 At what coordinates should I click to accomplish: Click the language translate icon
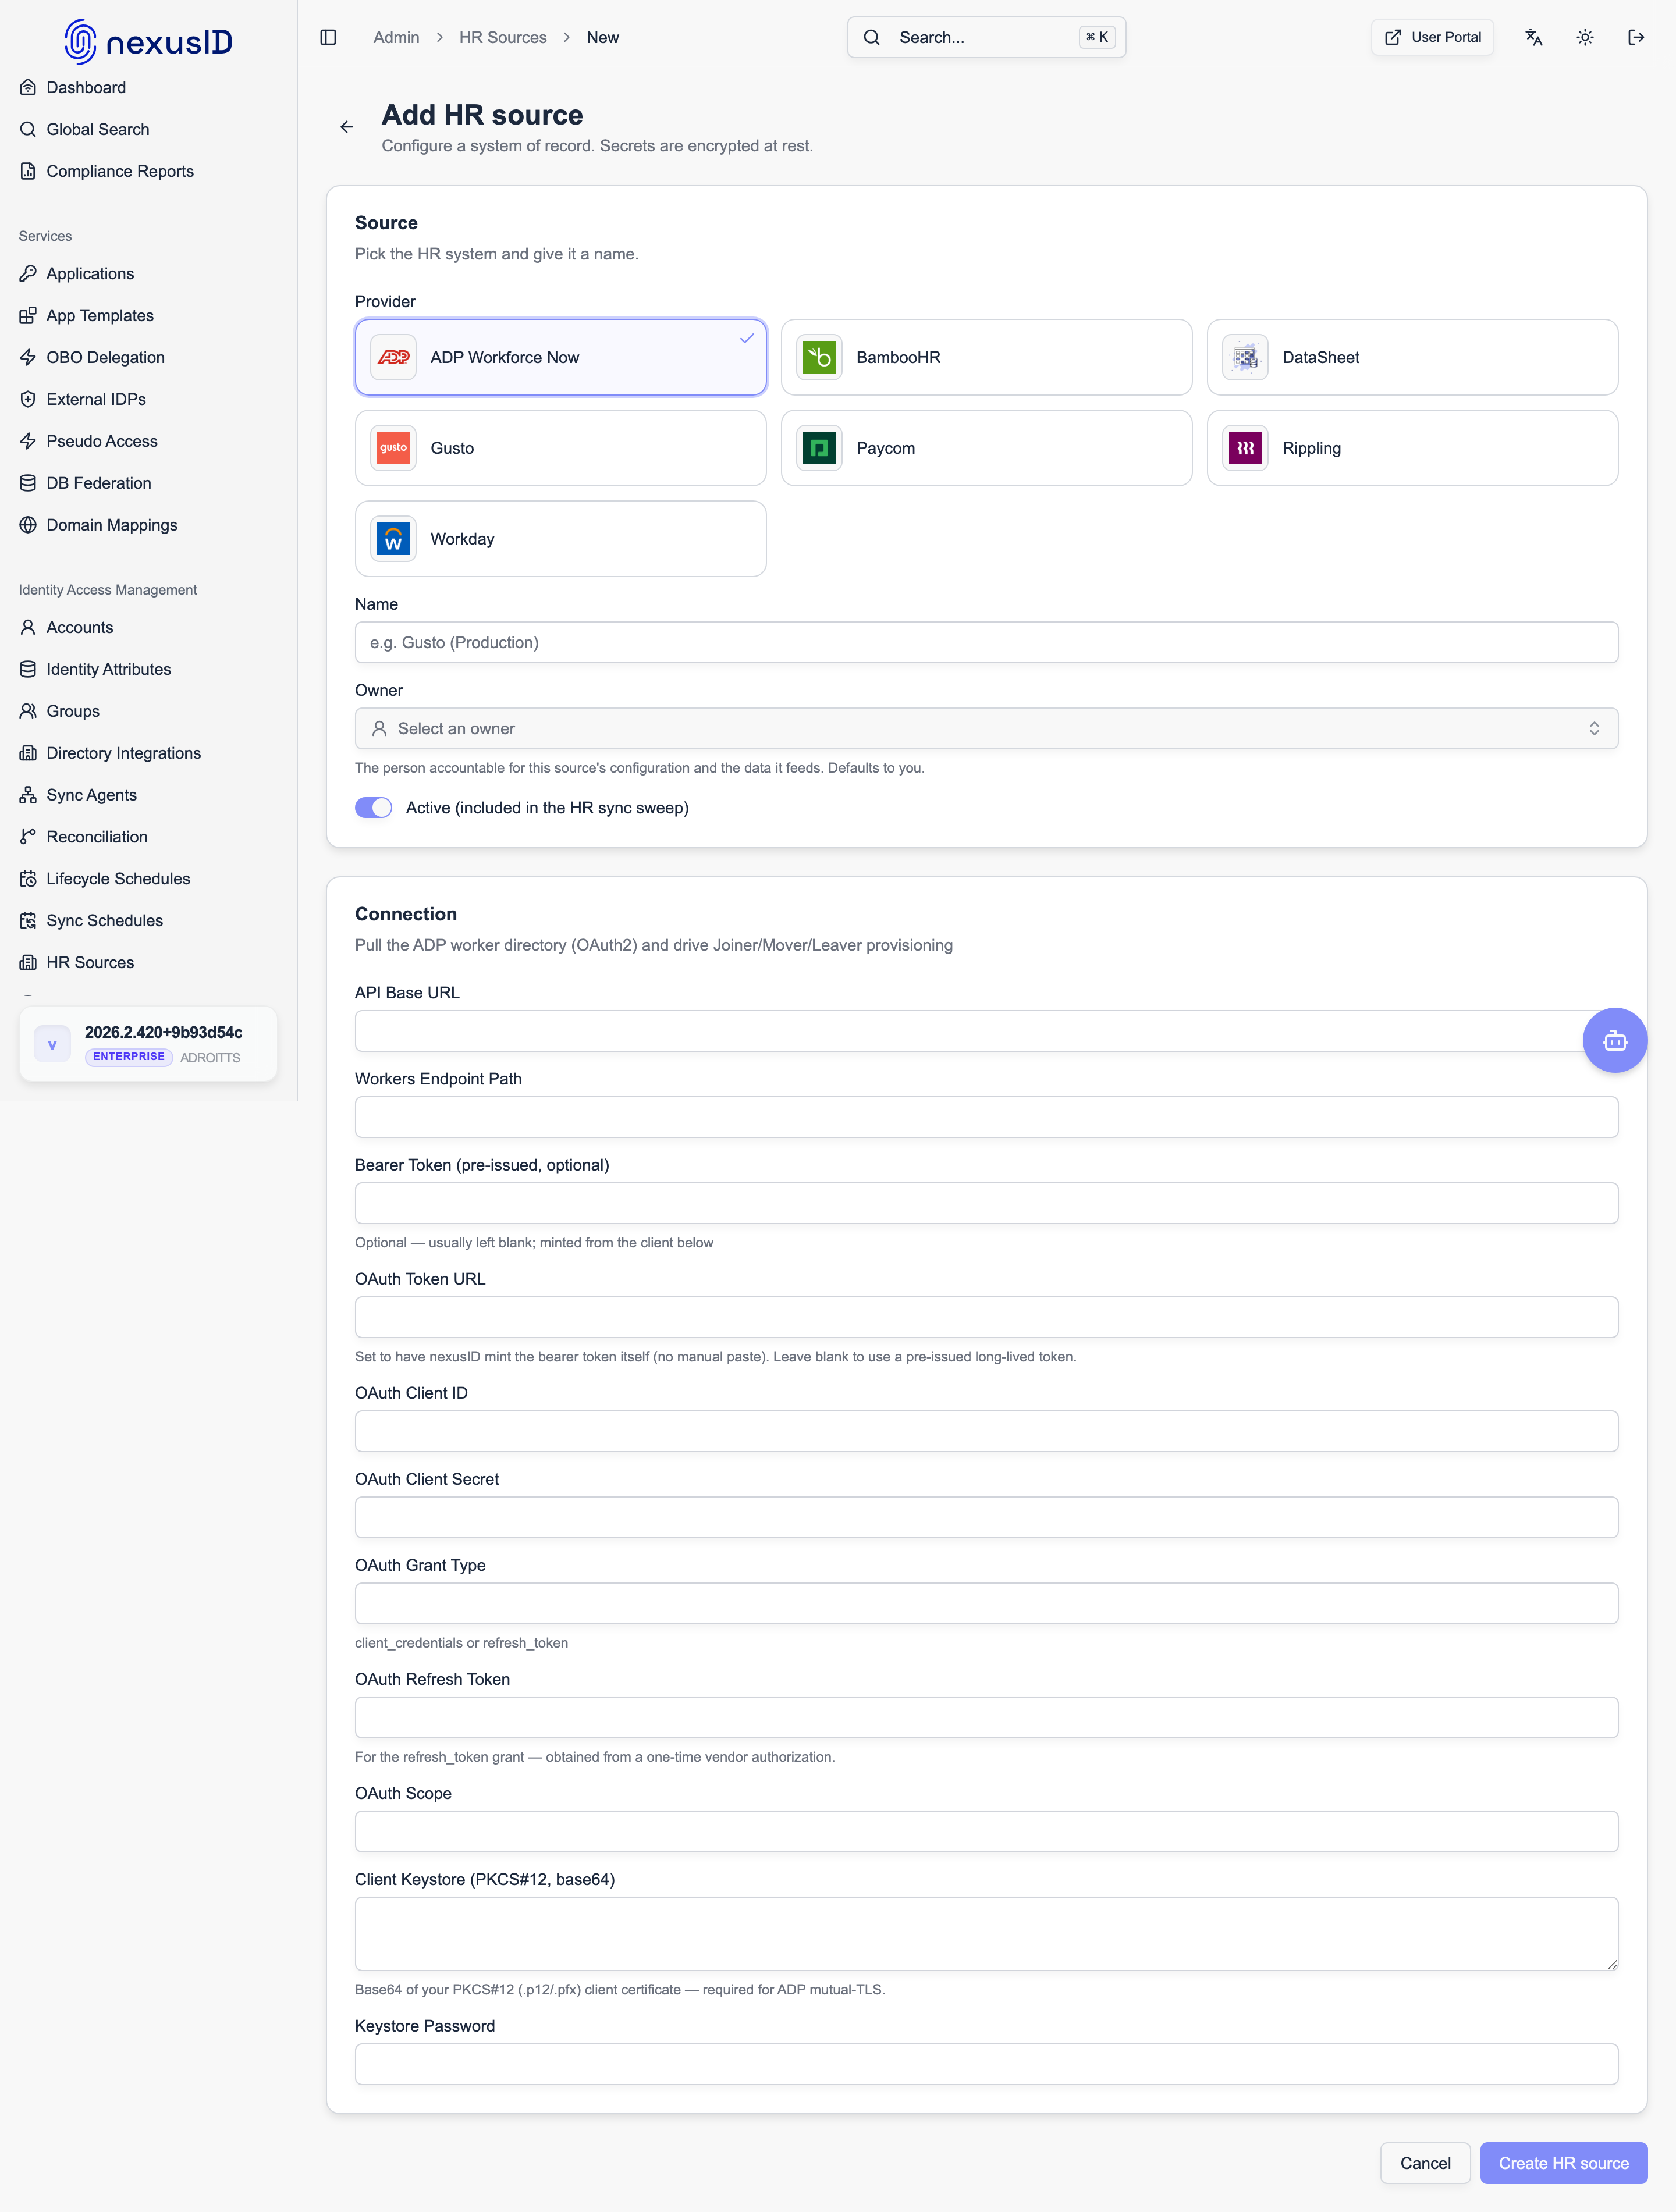[x=1534, y=37]
